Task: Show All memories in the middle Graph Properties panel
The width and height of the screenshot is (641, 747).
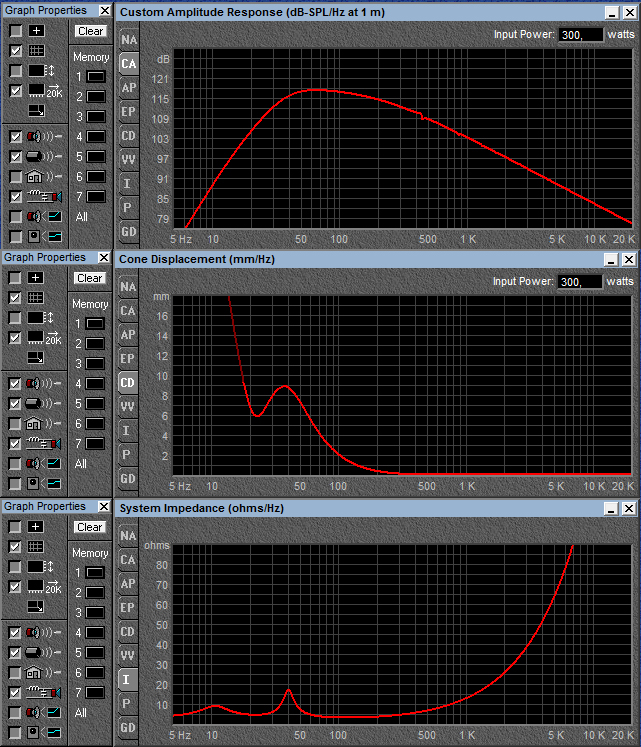Action: coord(81,464)
